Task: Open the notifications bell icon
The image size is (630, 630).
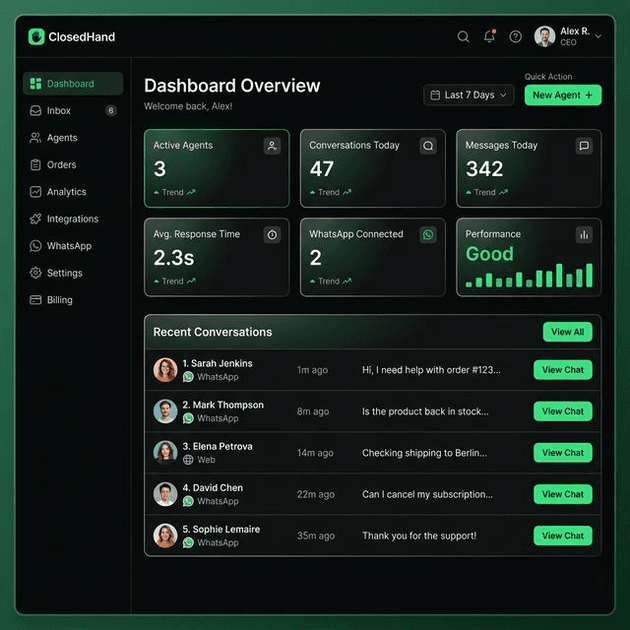Action: click(489, 36)
